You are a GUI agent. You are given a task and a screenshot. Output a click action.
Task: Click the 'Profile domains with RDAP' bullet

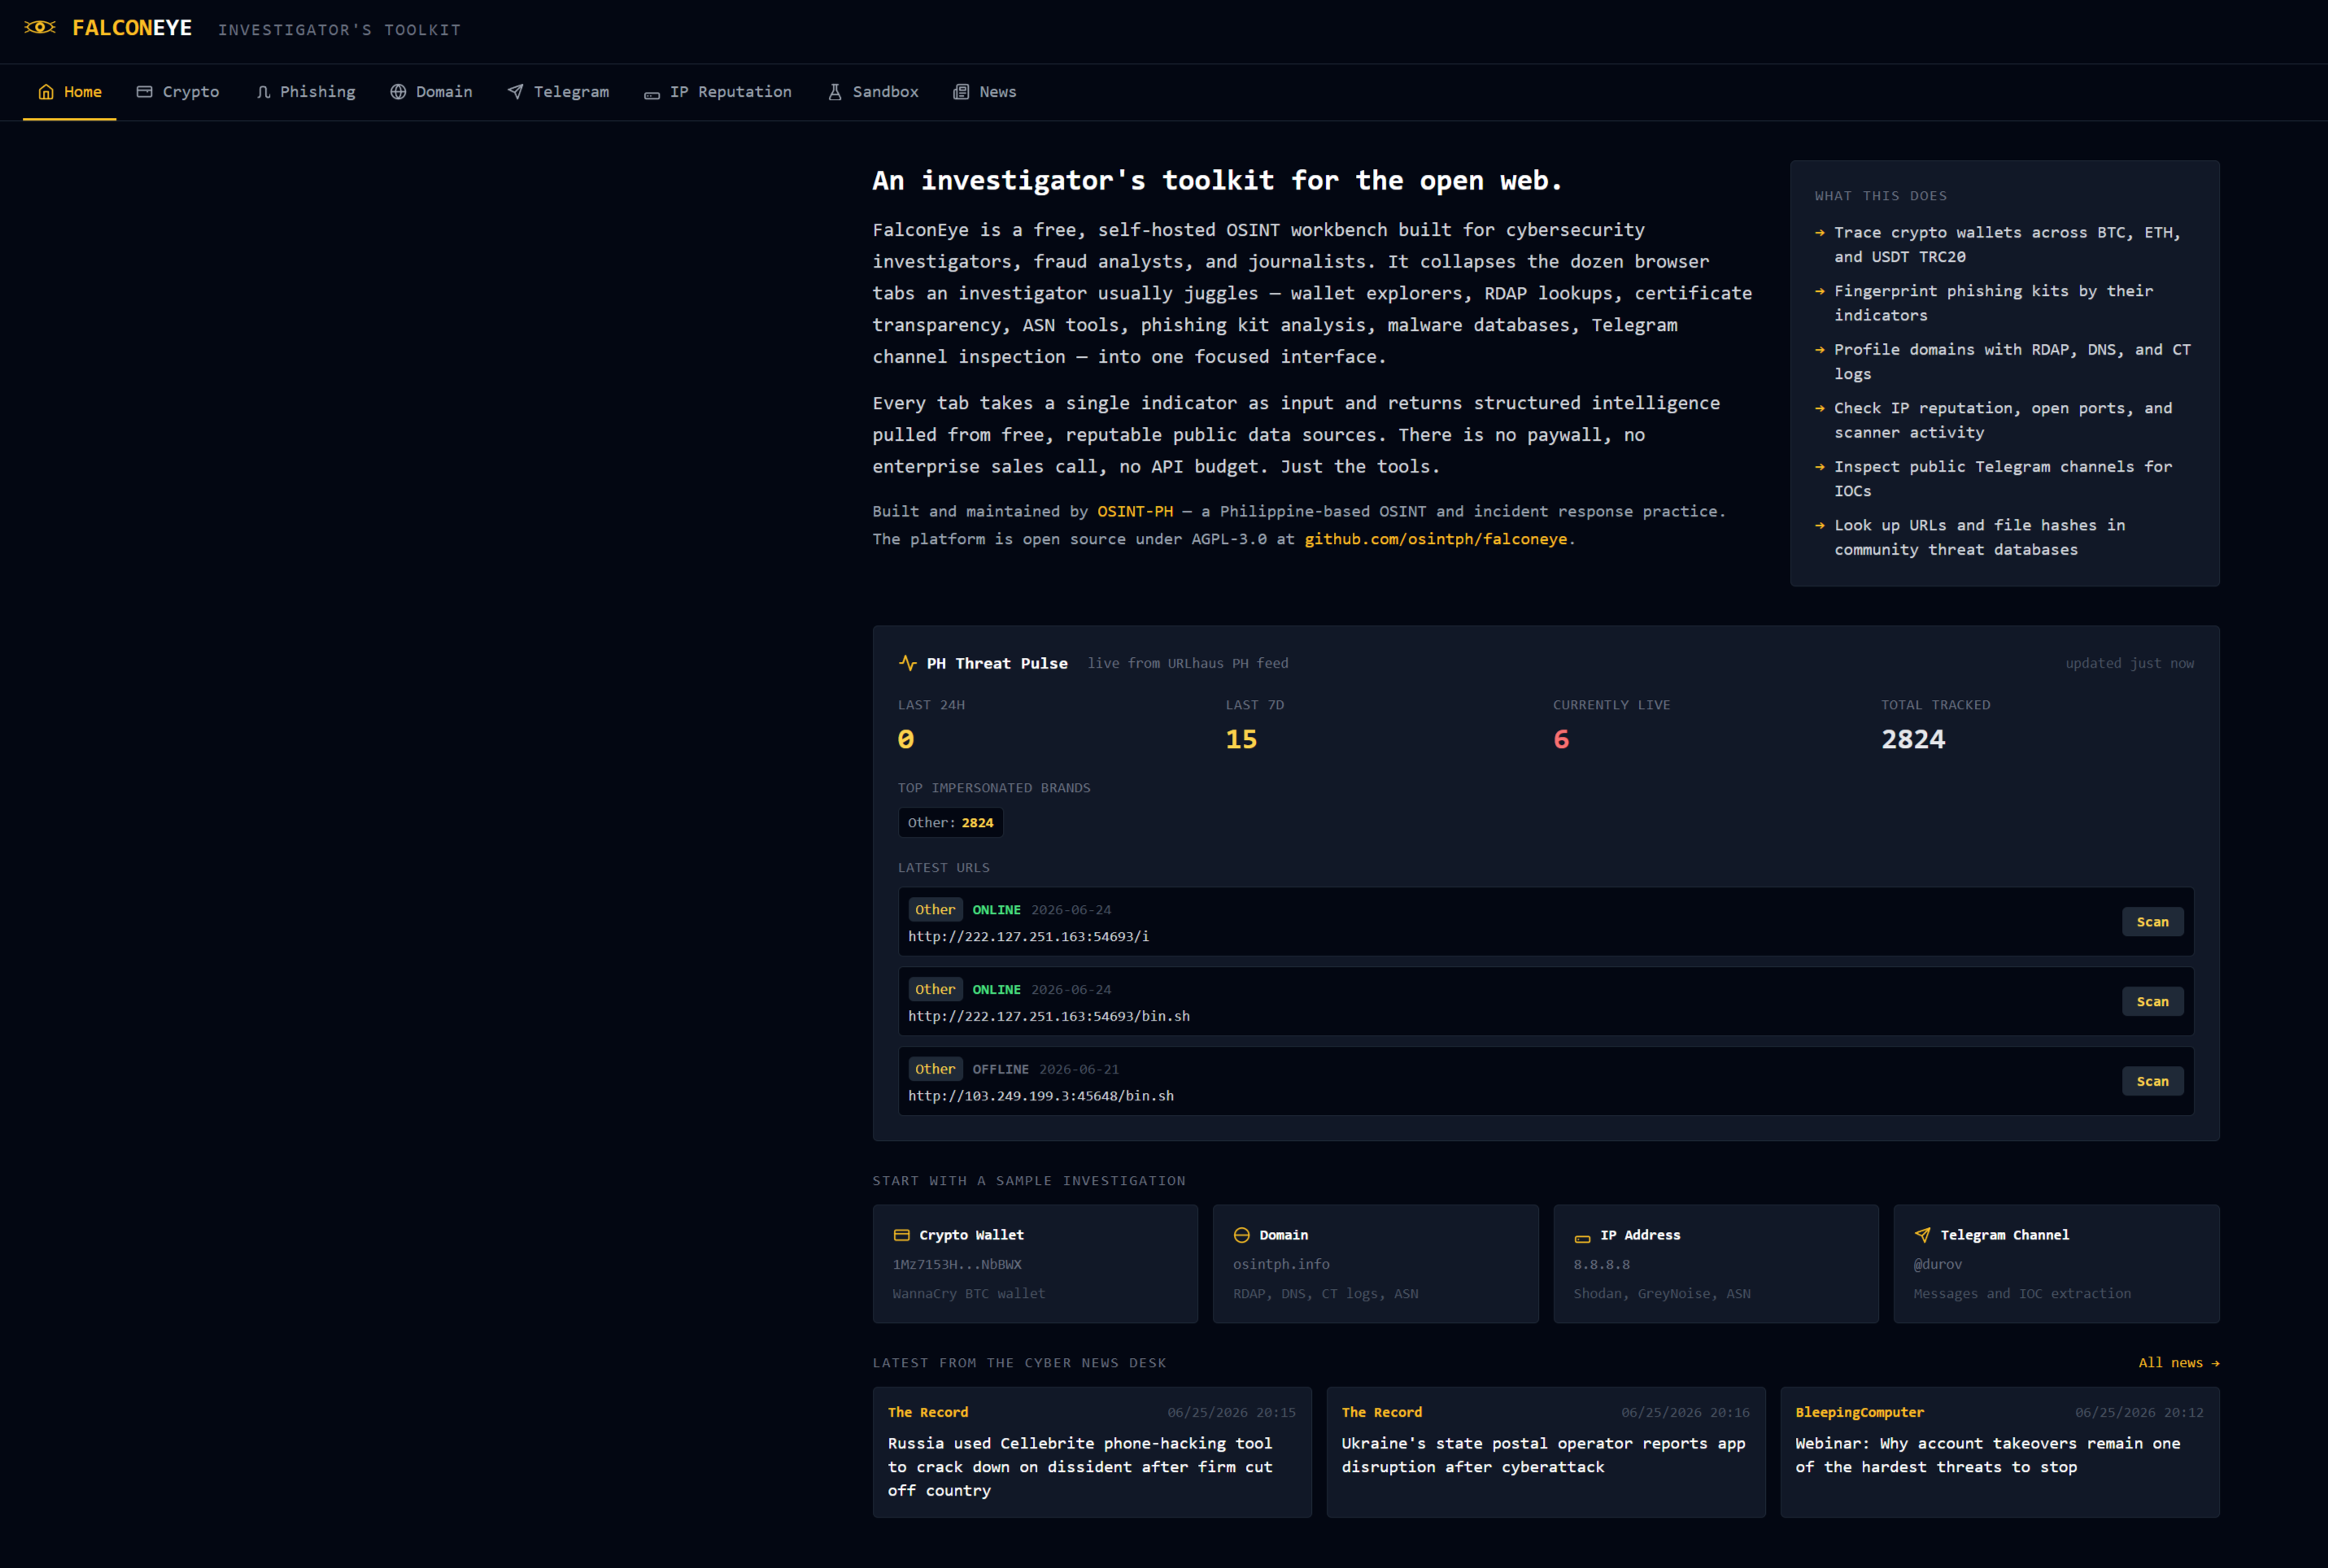pos(2005,361)
